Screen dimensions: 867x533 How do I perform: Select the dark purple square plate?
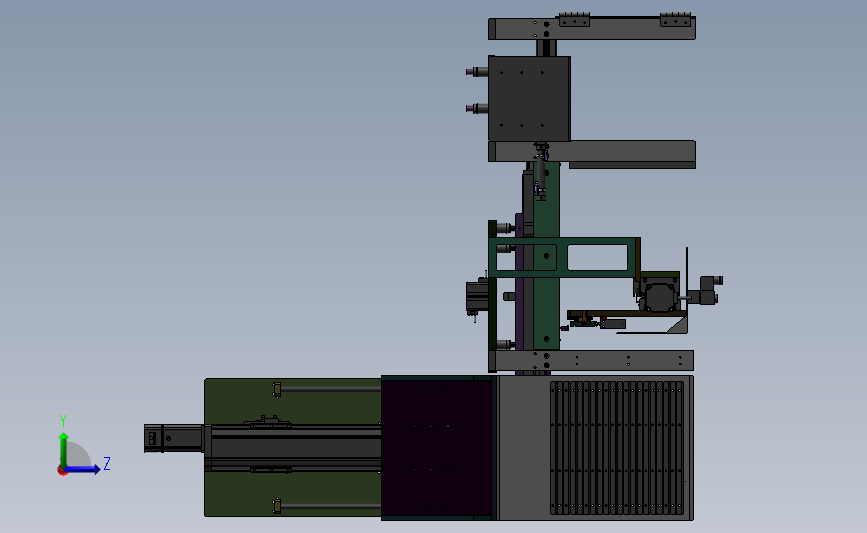(437, 448)
